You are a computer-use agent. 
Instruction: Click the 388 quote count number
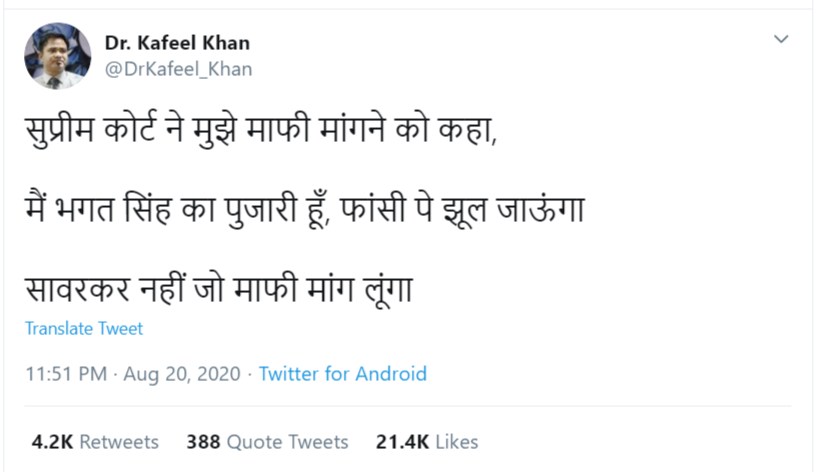tap(203, 441)
